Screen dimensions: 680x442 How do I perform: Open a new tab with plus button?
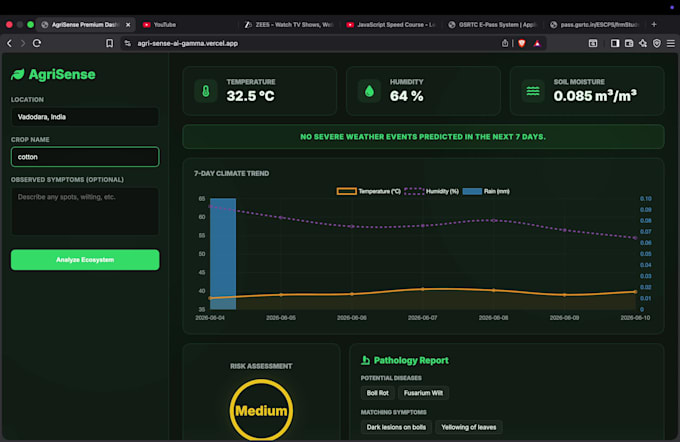click(654, 25)
